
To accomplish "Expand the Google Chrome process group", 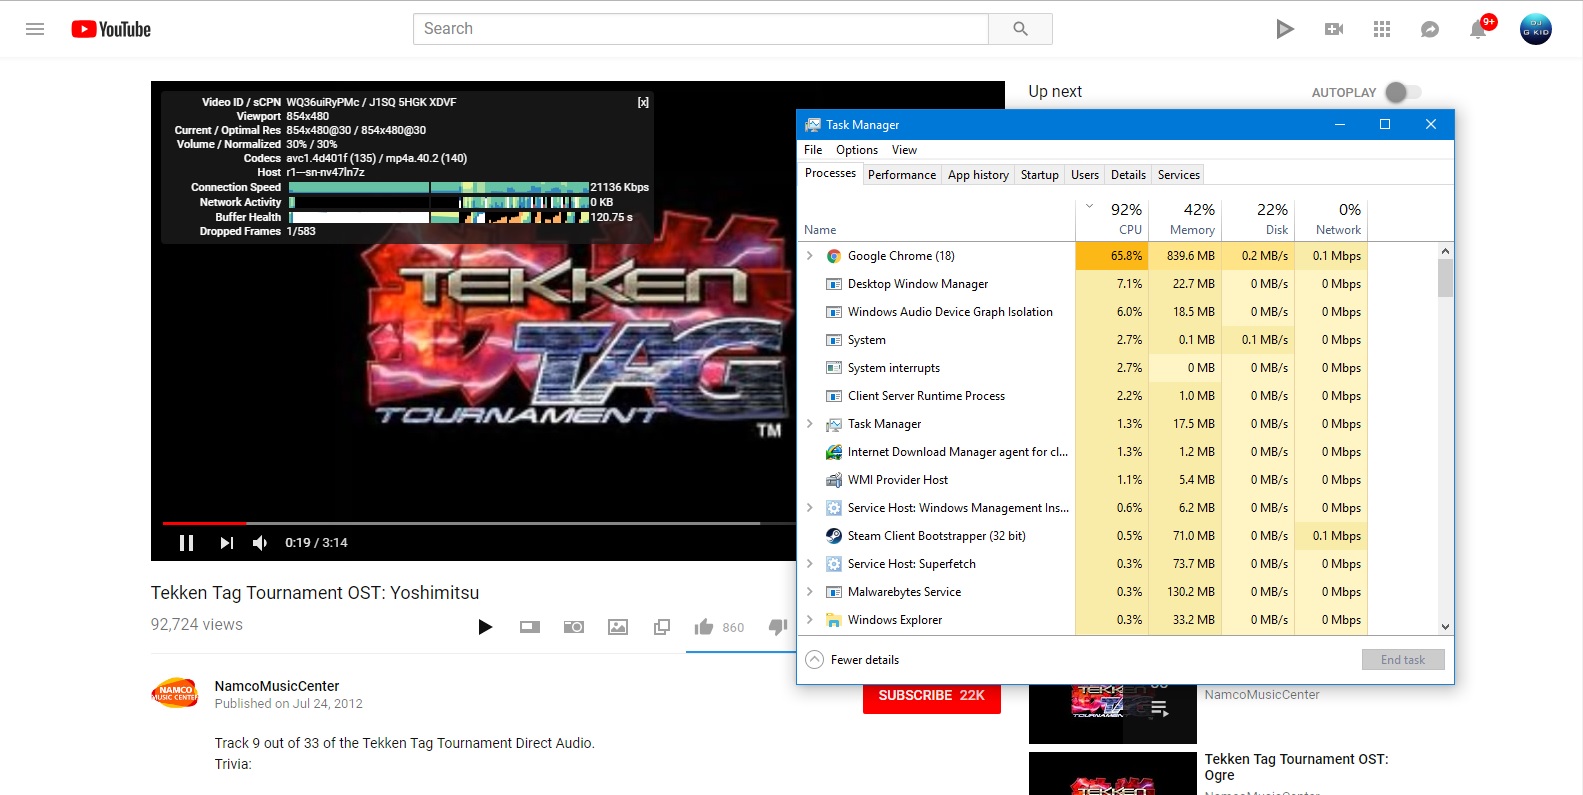I will (810, 256).
